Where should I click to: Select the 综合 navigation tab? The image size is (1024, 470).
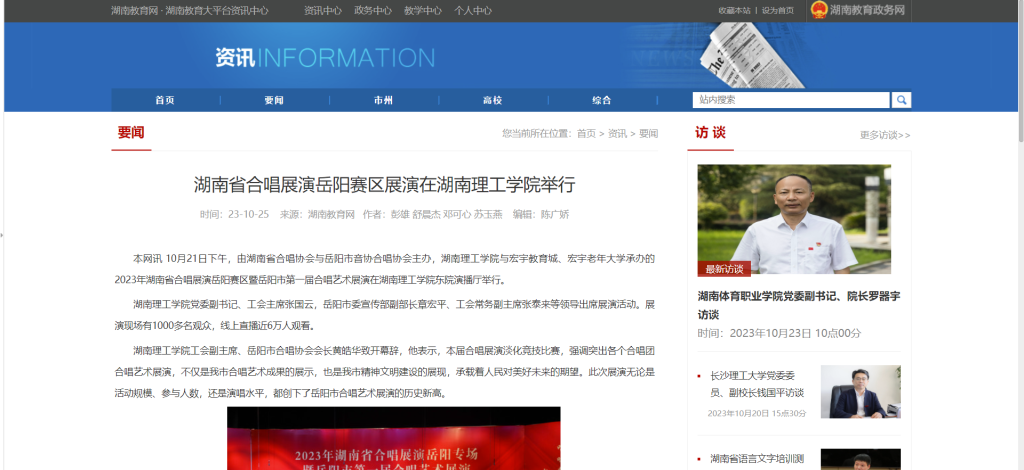tap(601, 100)
